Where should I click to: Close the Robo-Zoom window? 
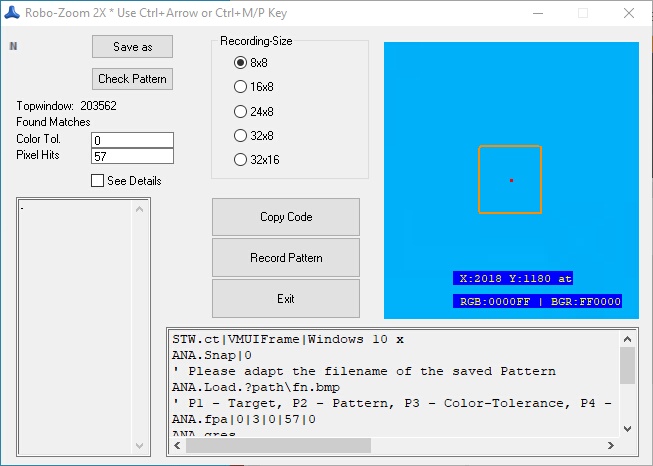[x=627, y=13]
